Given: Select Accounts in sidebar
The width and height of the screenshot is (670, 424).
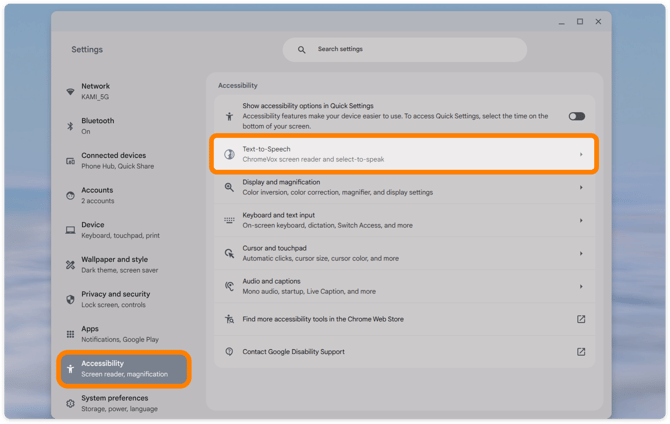Looking at the screenshot, I should 124,195.
